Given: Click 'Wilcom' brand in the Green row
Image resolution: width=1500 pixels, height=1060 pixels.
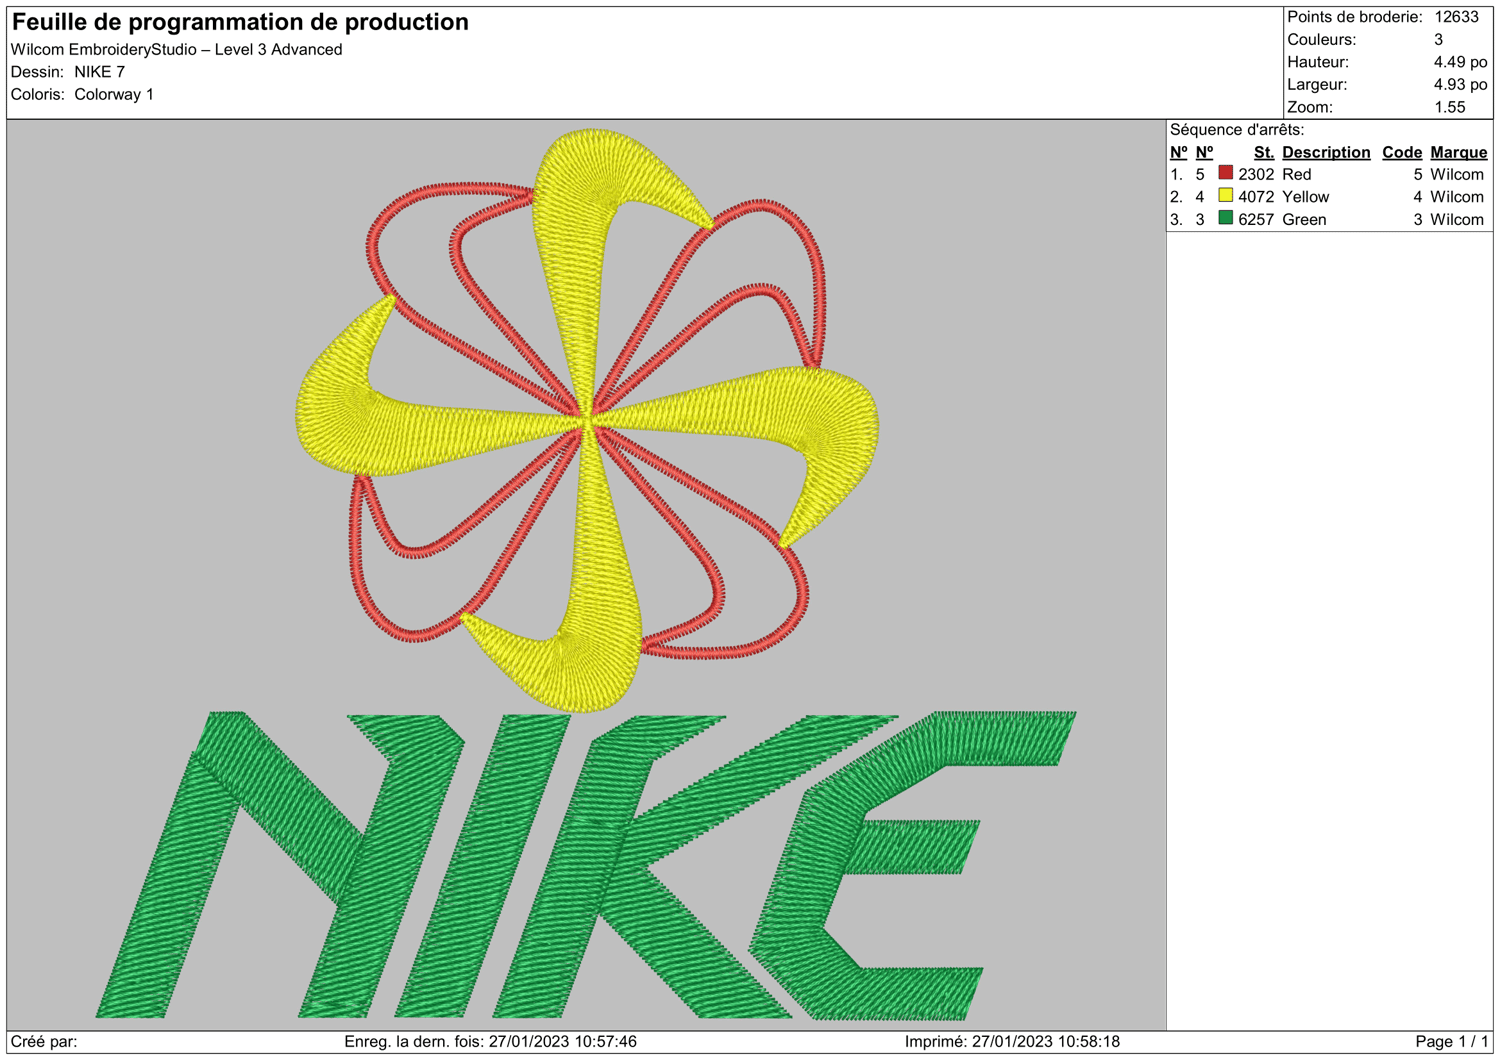Looking at the screenshot, I should [x=1457, y=220].
